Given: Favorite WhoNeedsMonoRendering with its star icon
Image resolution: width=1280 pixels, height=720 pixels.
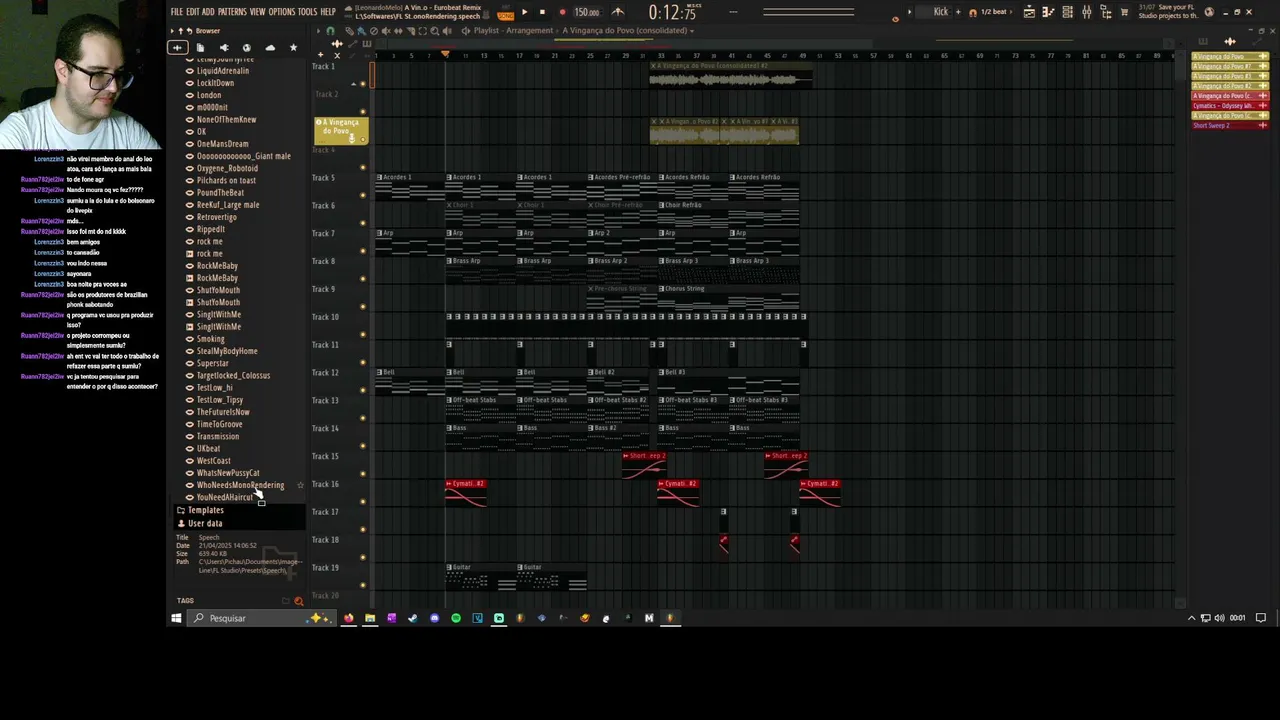Looking at the screenshot, I should [300, 485].
